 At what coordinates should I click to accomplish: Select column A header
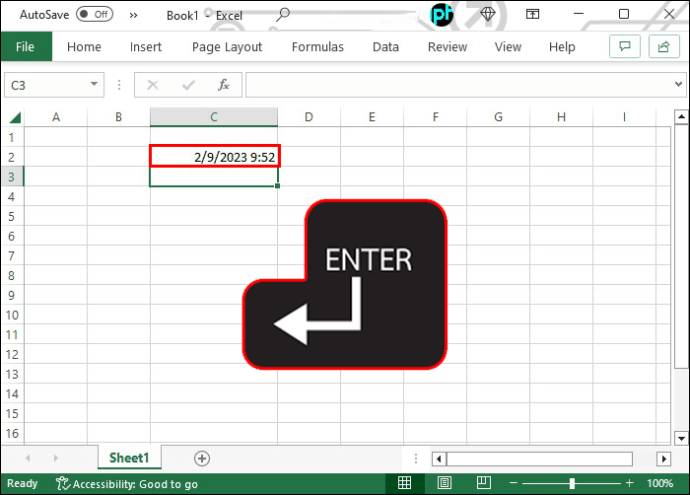(x=56, y=117)
